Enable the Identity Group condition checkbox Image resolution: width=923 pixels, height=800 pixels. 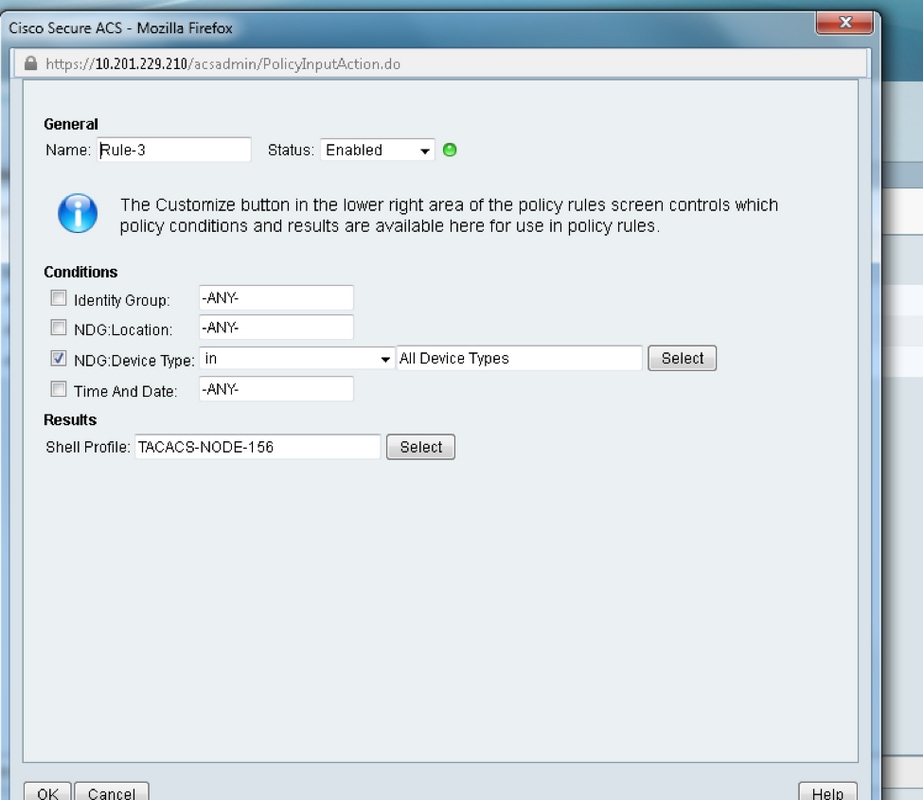(58, 298)
